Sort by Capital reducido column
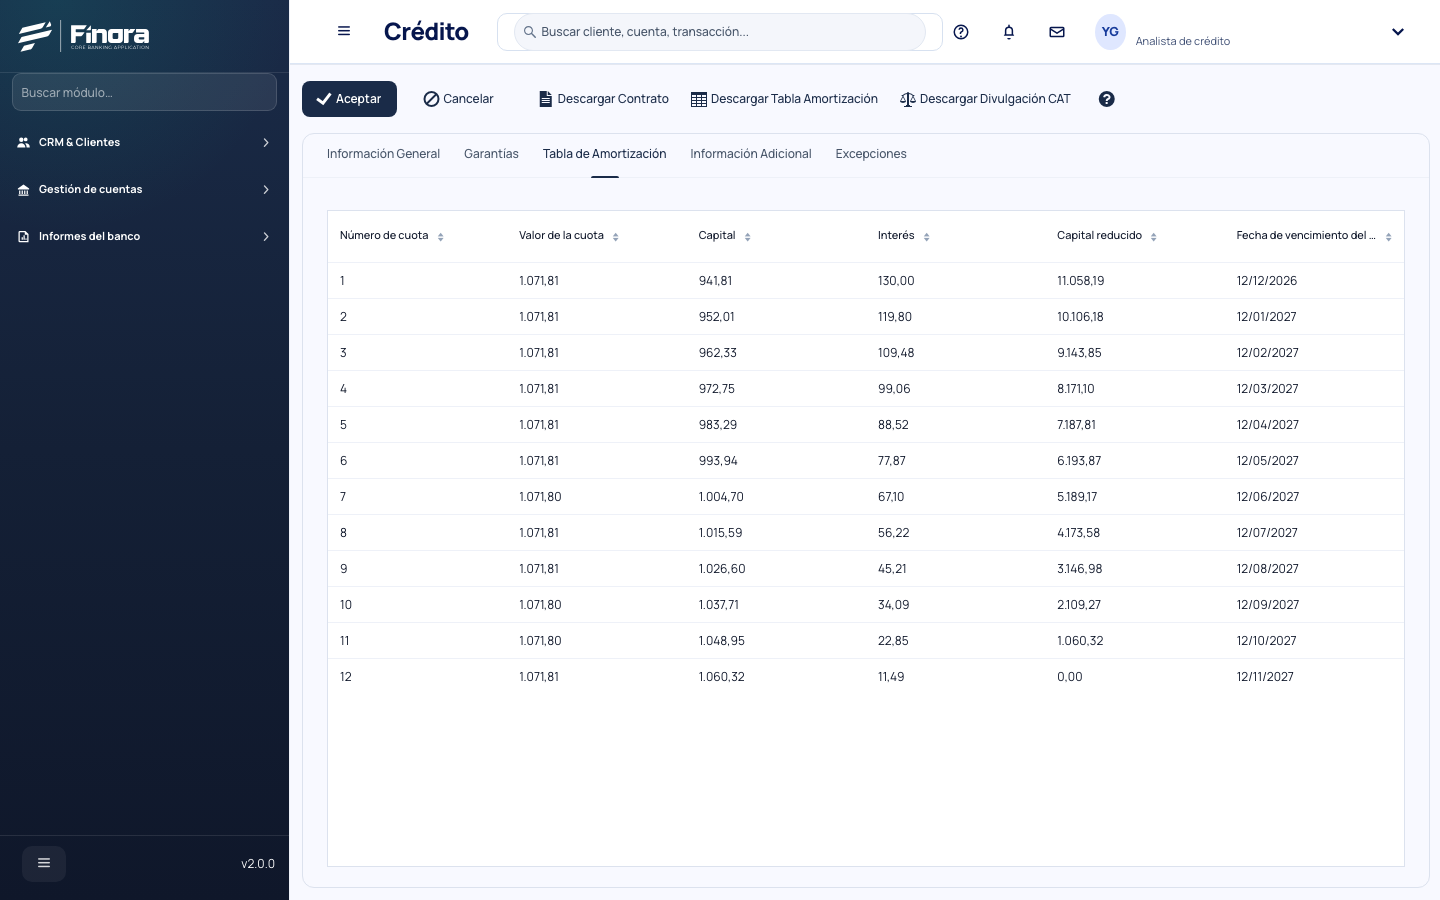This screenshot has height=900, width=1440. 1154,237
